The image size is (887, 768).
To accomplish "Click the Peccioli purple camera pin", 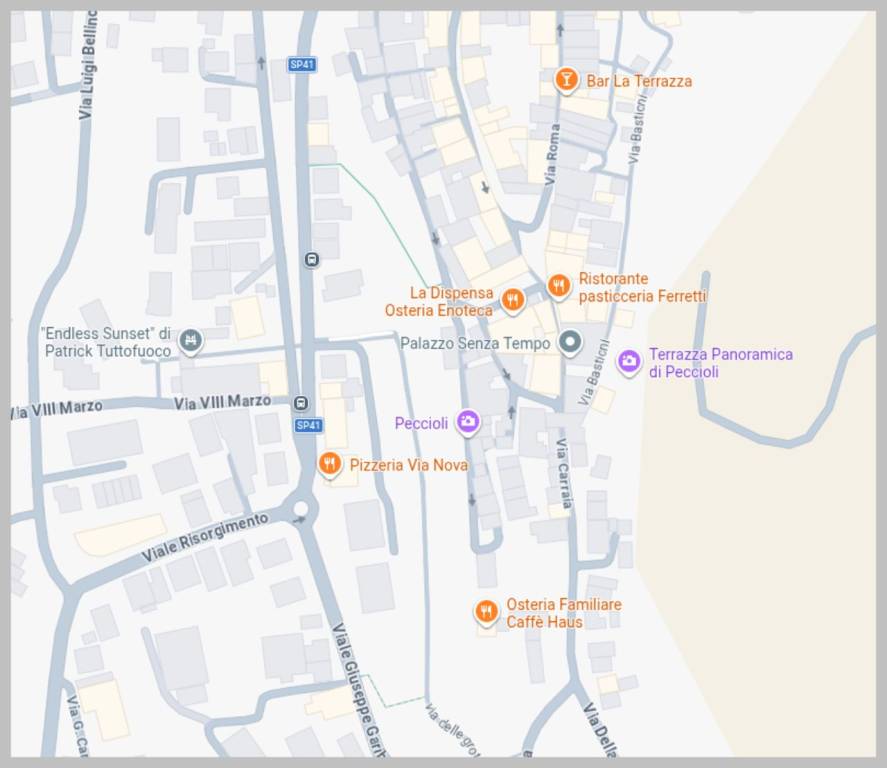I will 468,422.
